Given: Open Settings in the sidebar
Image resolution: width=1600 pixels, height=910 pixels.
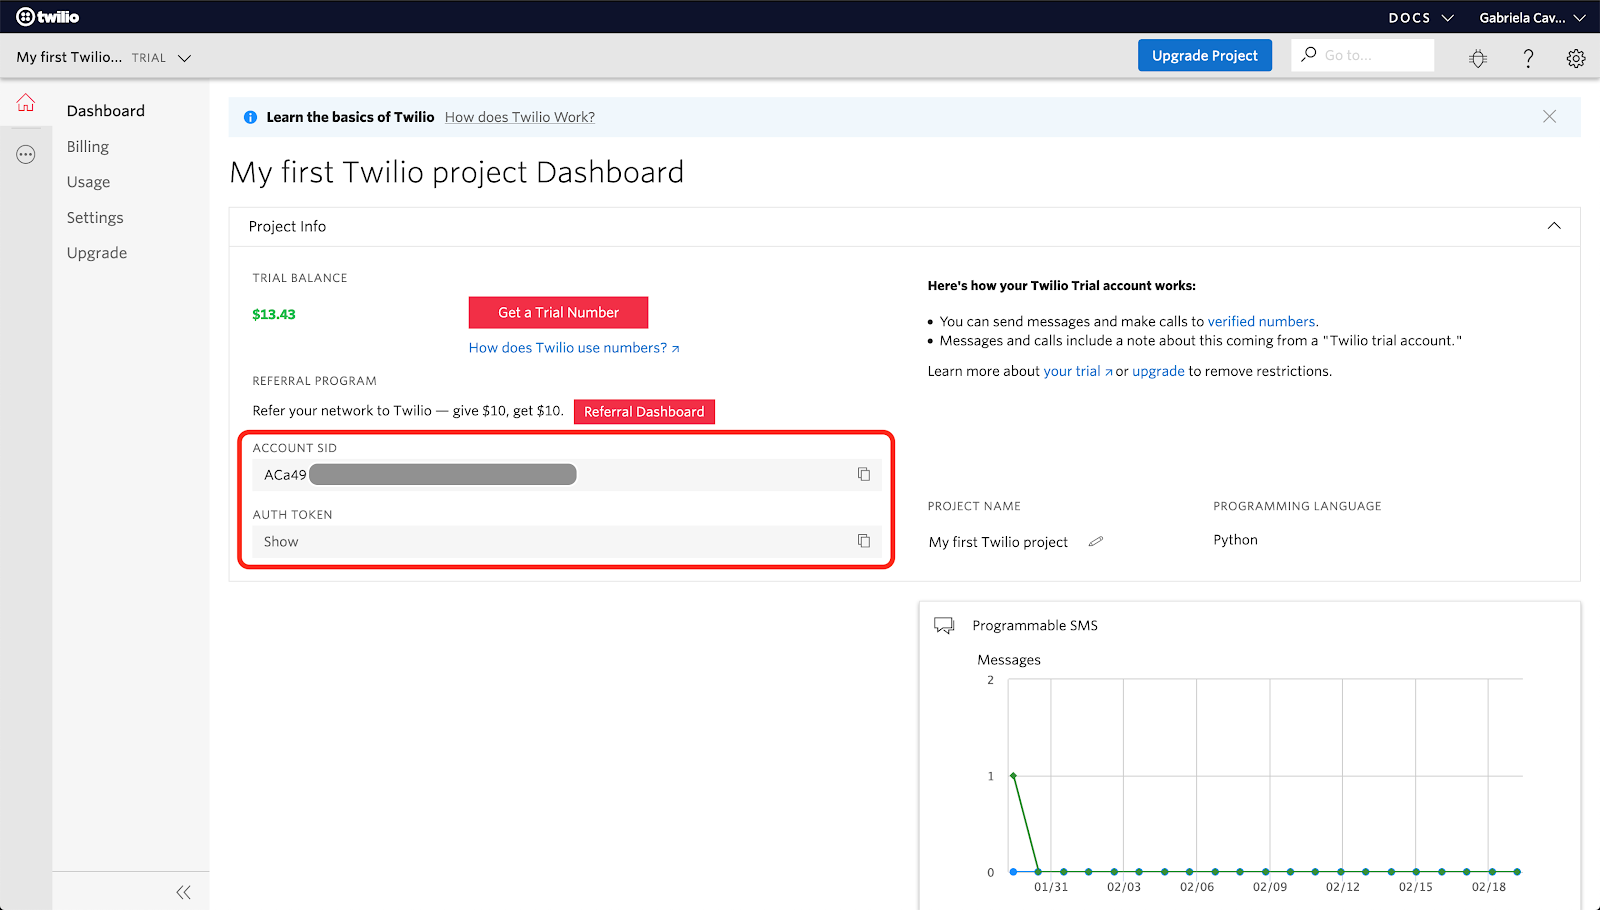Looking at the screenshot, I should click(95, 218).
